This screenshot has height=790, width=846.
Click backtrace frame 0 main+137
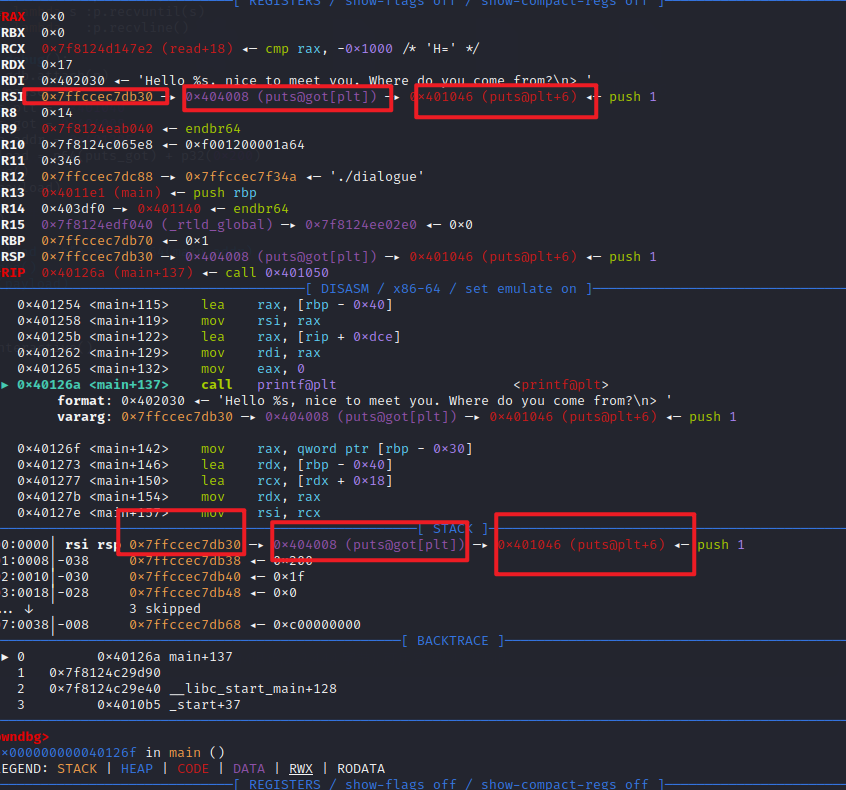tap(165, 657)
